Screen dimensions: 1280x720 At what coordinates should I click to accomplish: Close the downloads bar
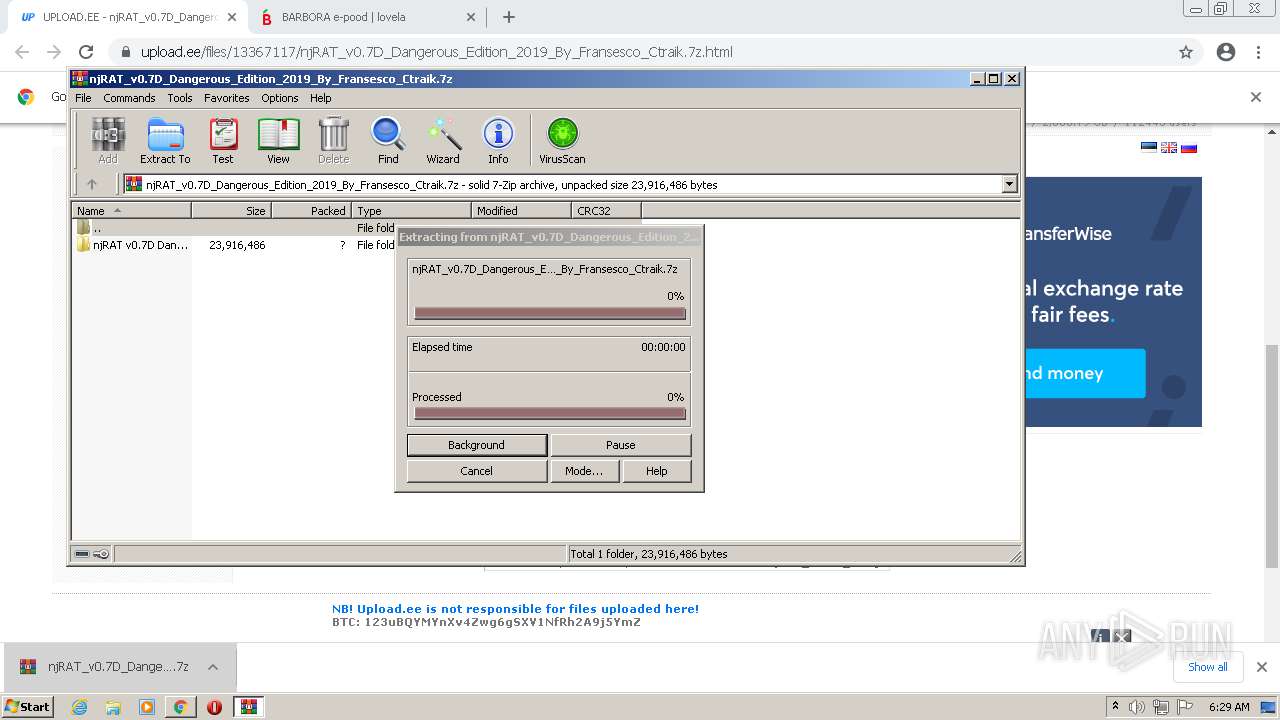coord(1261,667)
